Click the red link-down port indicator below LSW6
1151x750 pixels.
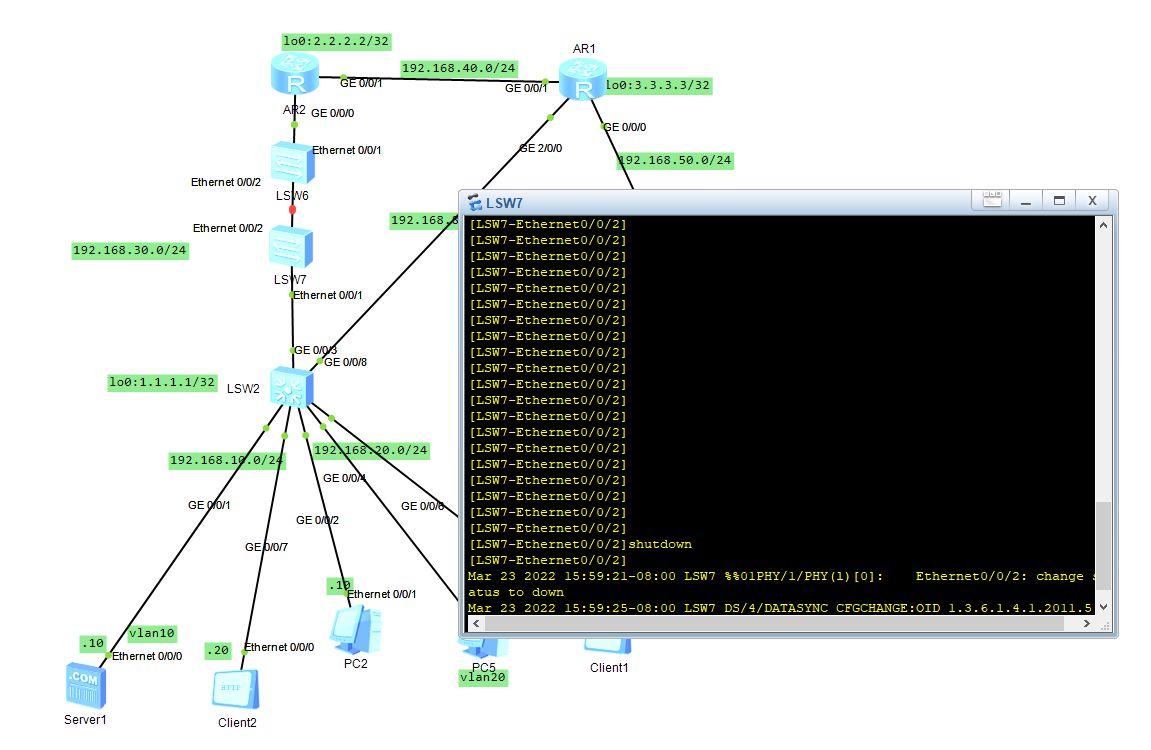click(292, 210)
